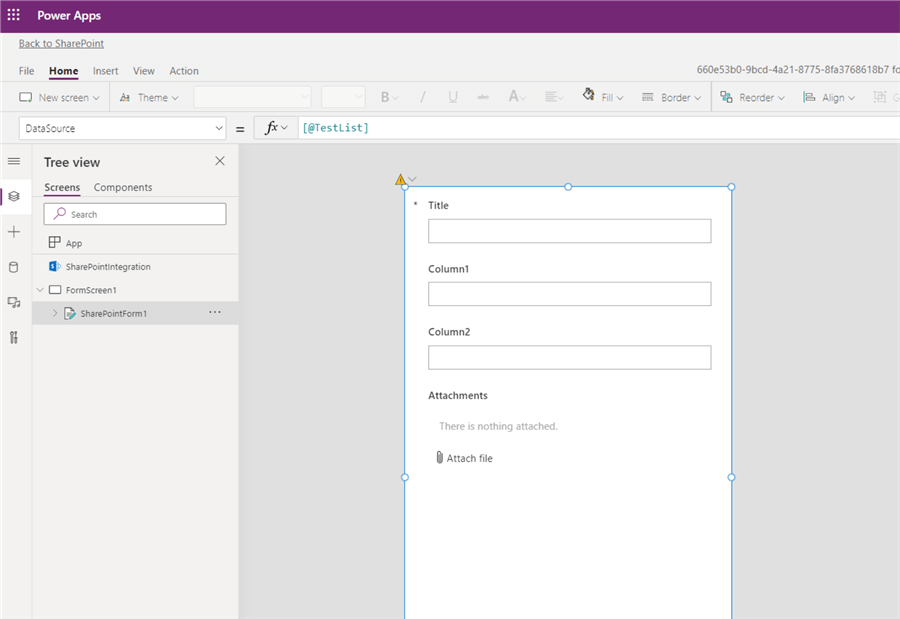Screen dimensions: 900x619
Task: Click the Insert plus icon in sidebar
Action: coord(14,231)
